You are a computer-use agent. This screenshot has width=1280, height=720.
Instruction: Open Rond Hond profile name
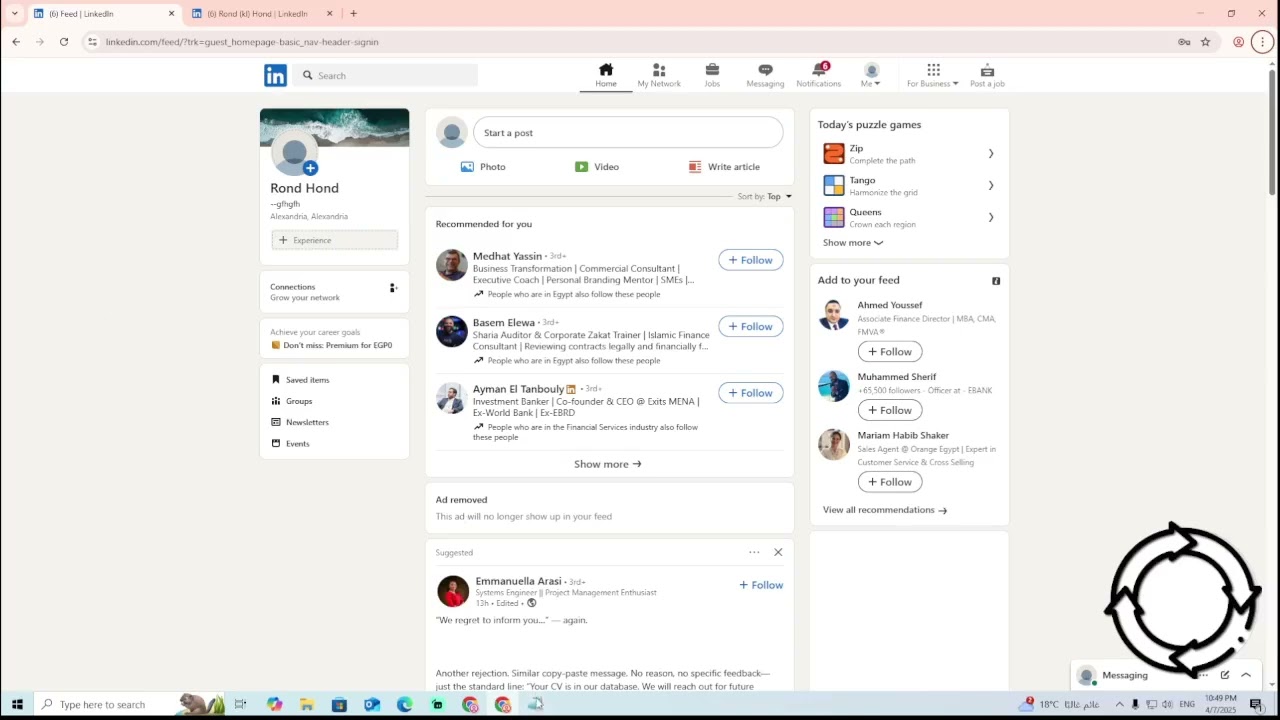click(304, 188)
